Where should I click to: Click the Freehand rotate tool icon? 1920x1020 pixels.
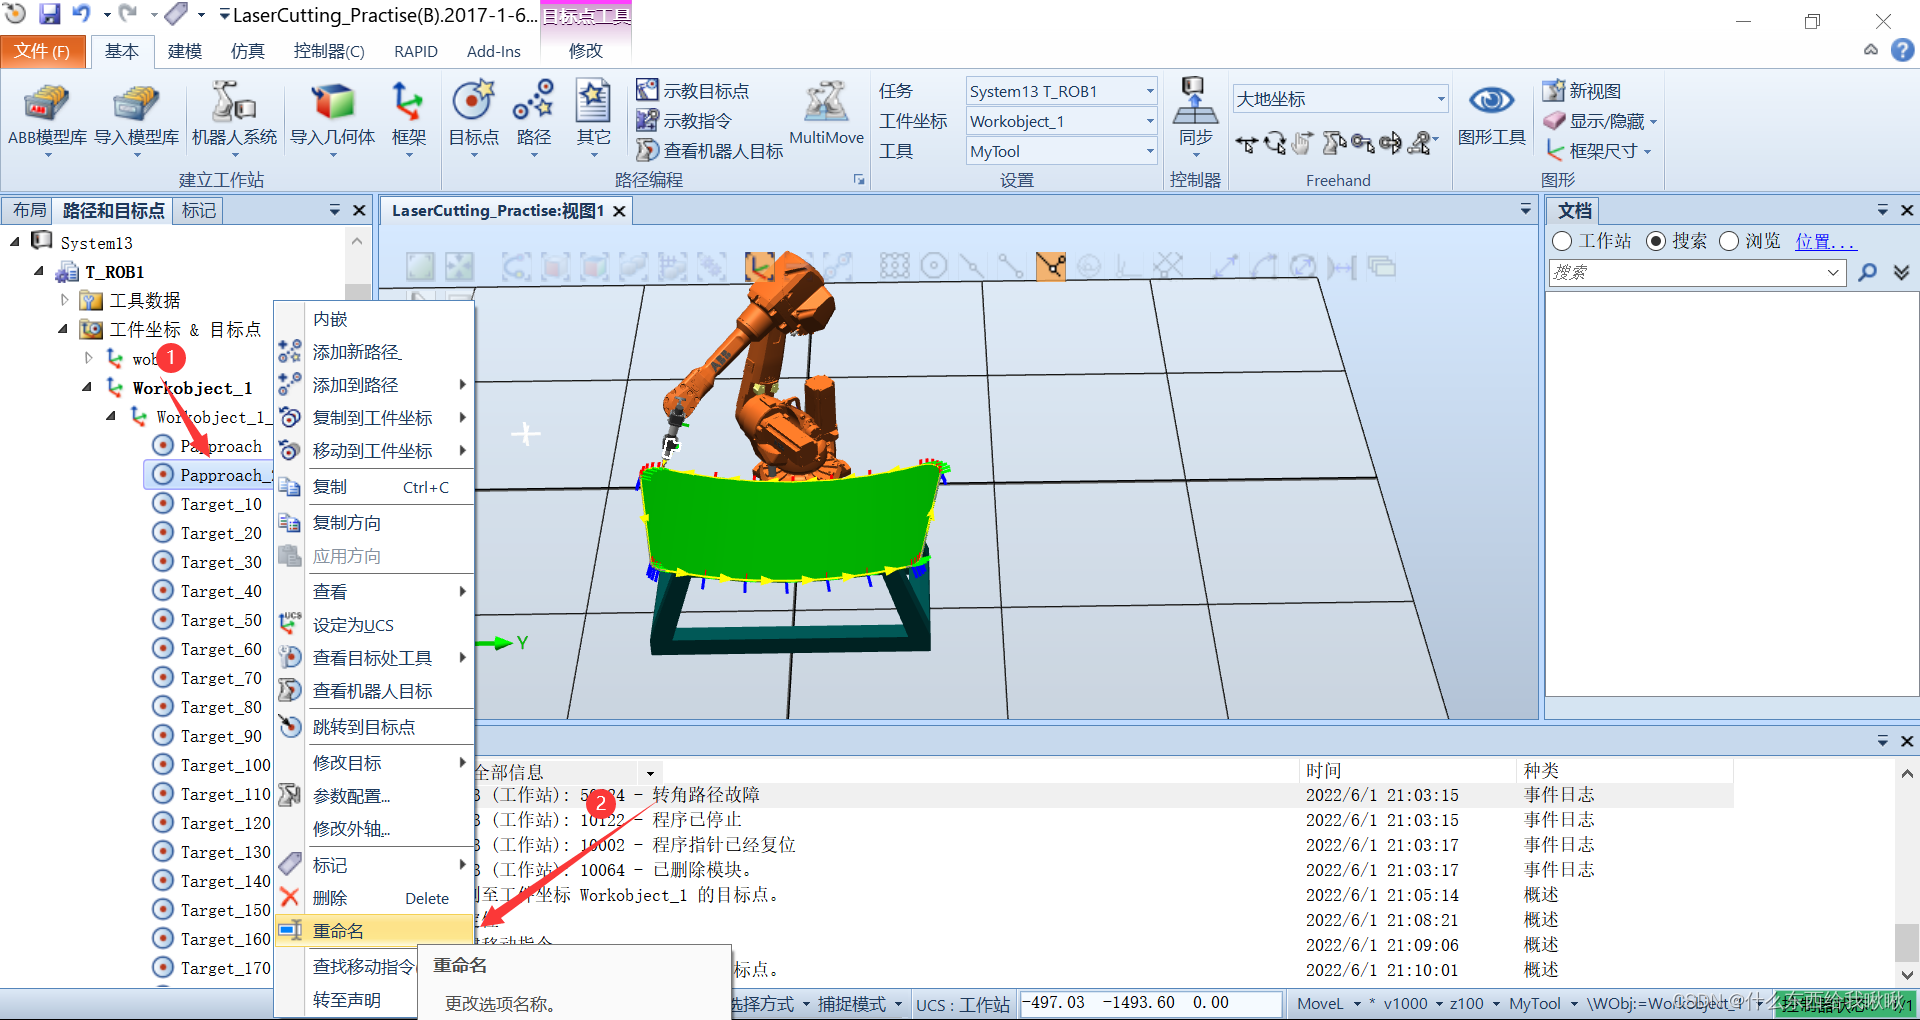point(1275,145)
